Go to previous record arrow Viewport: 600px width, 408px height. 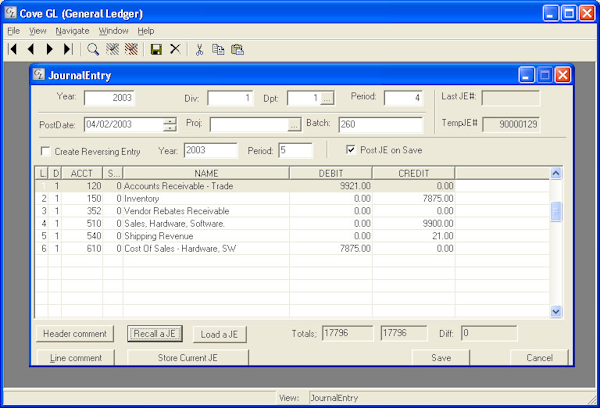tap(31, 49)
